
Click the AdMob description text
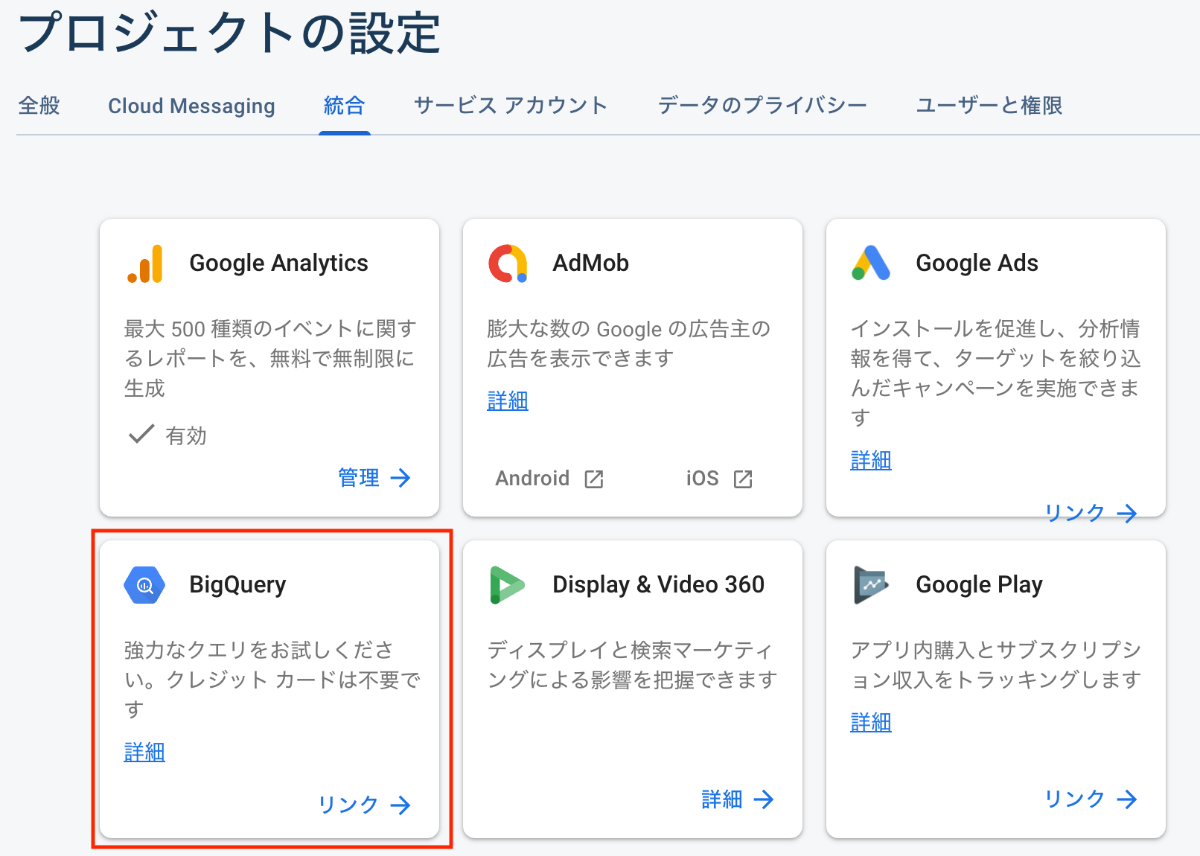(629, 343)
